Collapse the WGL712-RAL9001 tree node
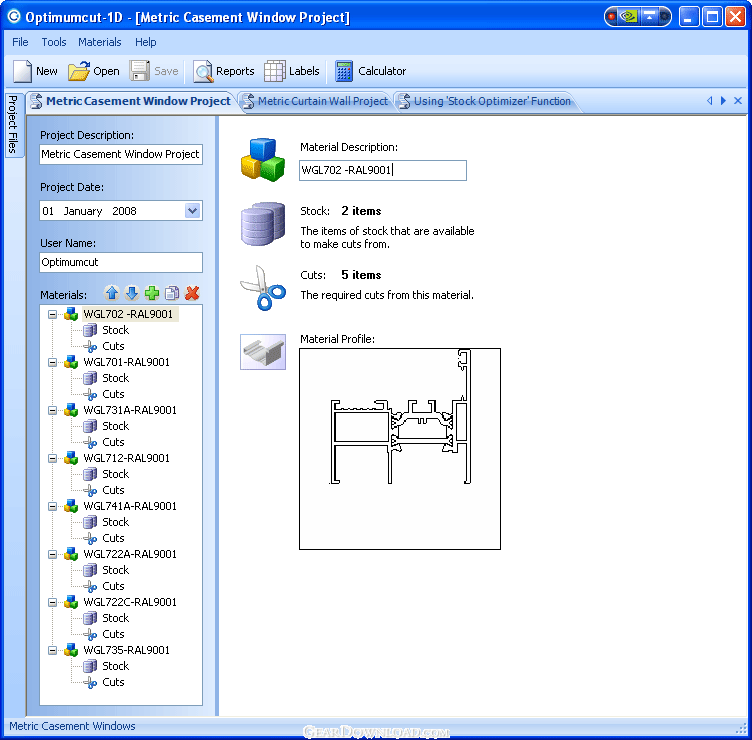This screenshot has width=752, height=740. (52, 458)
